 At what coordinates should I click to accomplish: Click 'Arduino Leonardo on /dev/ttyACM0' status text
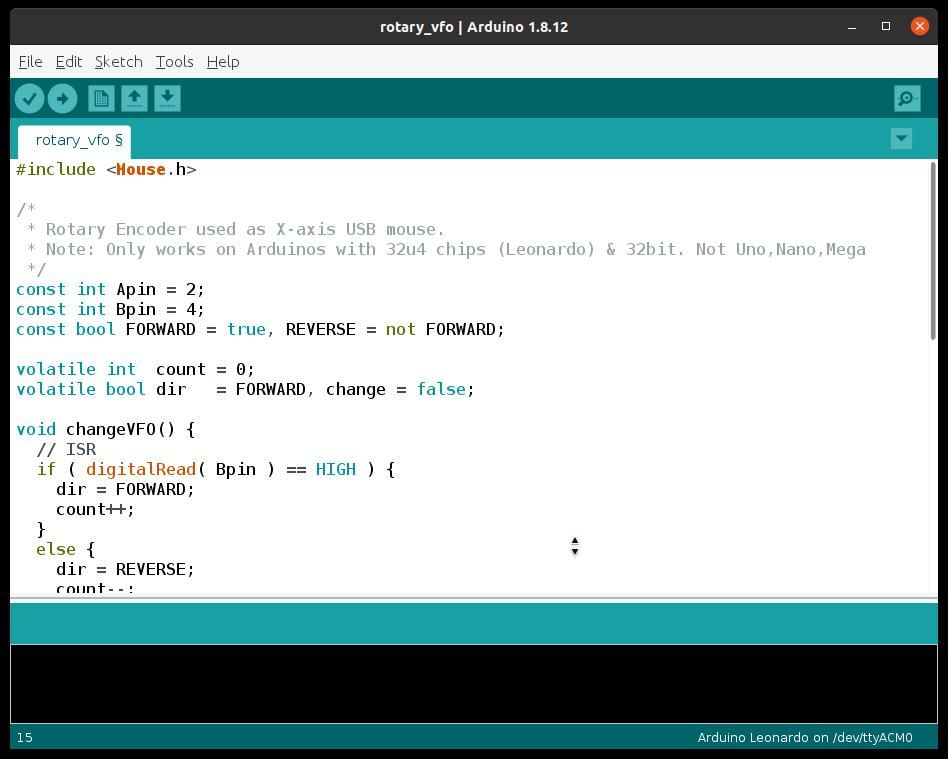pyautogui.click(x=805, y=737)
